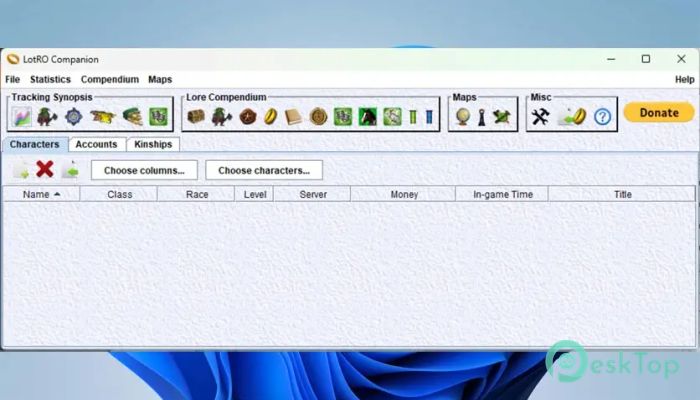Click the dwarf icon in Tracking Synopsis
Viewport: 700px width, 400px height.
tap(47, 117)
